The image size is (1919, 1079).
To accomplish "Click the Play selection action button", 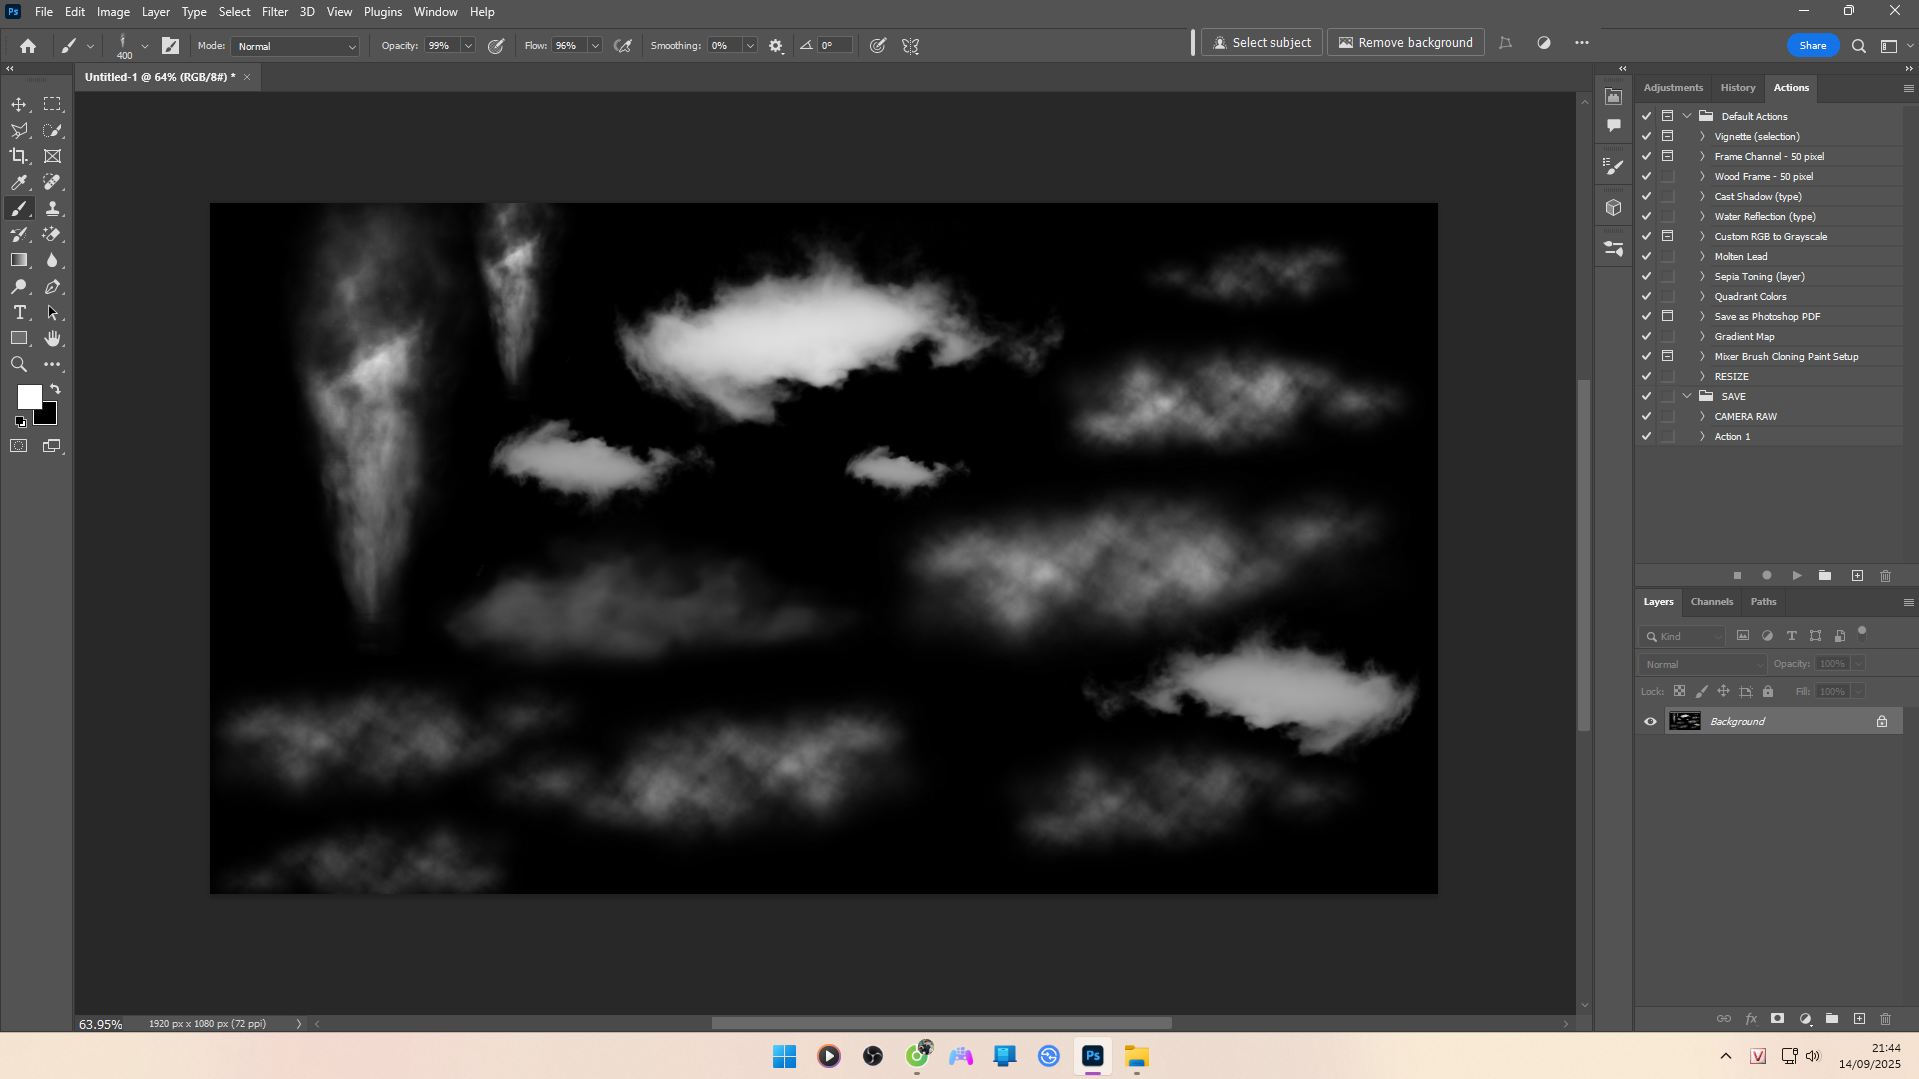I will coord(1797,576).
